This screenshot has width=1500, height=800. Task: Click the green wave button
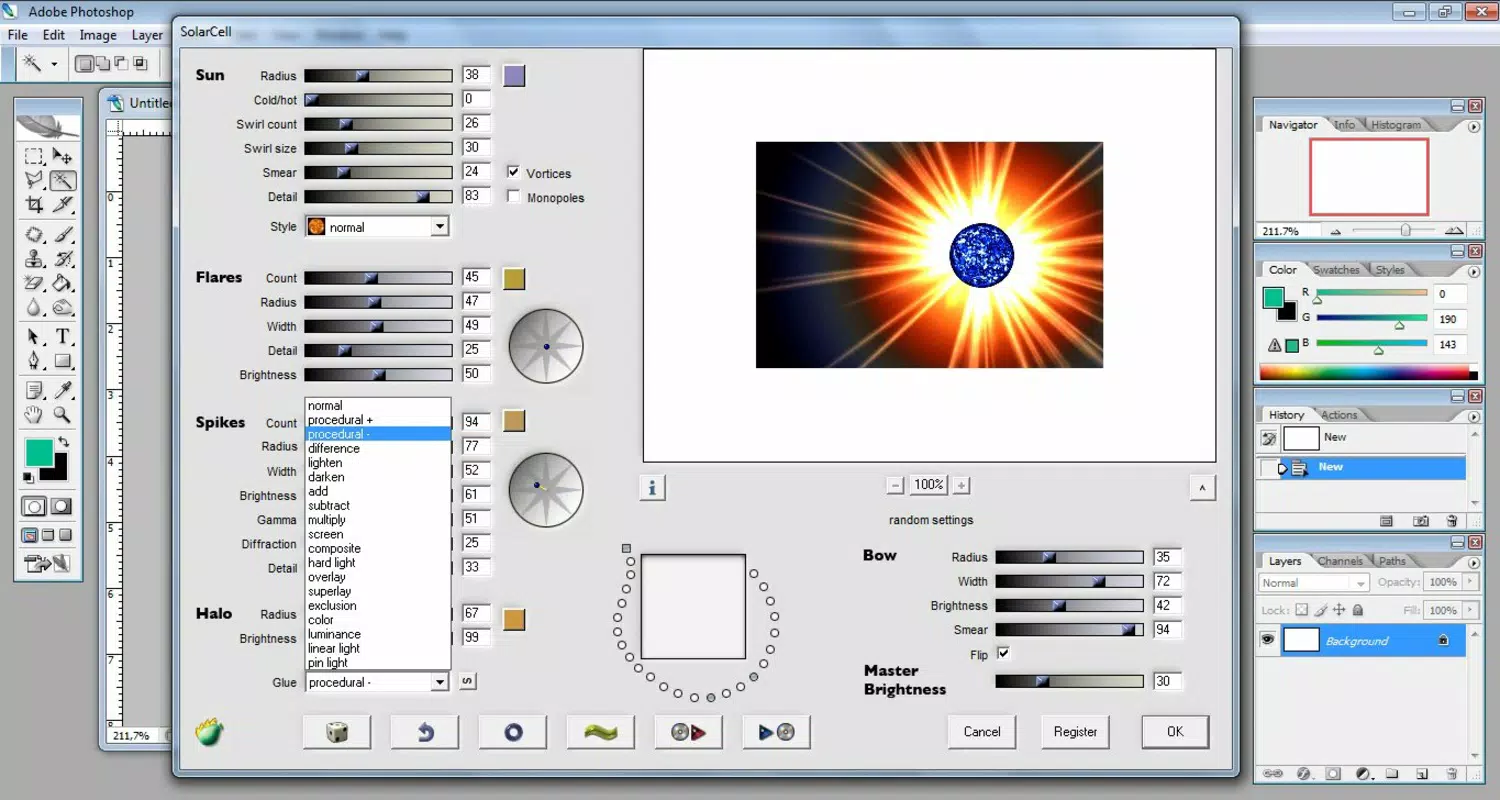pyautogui.click(x=601, y=732)
